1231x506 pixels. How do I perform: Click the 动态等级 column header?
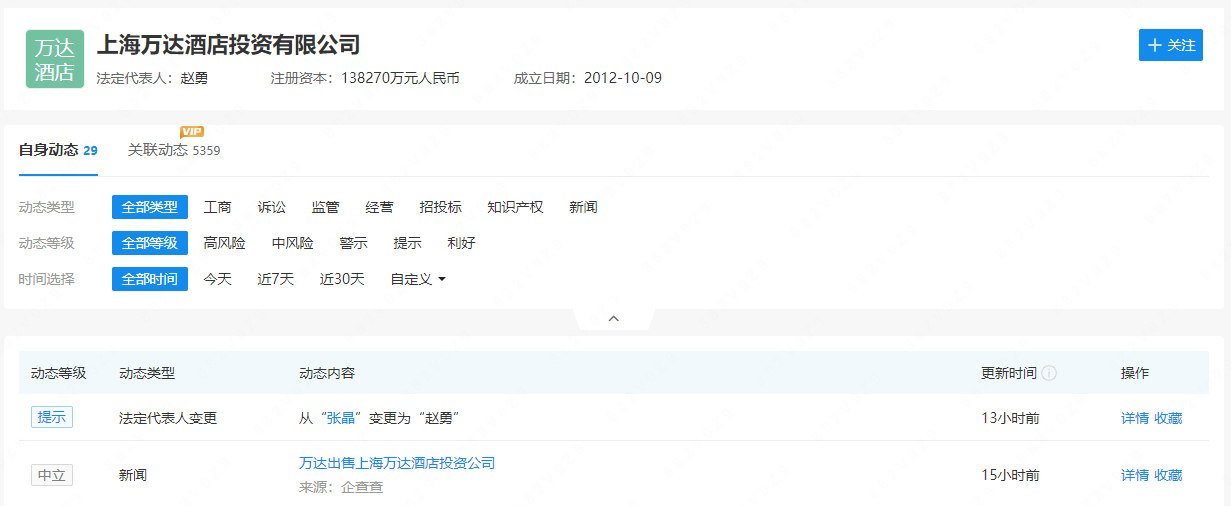point(59,373)
